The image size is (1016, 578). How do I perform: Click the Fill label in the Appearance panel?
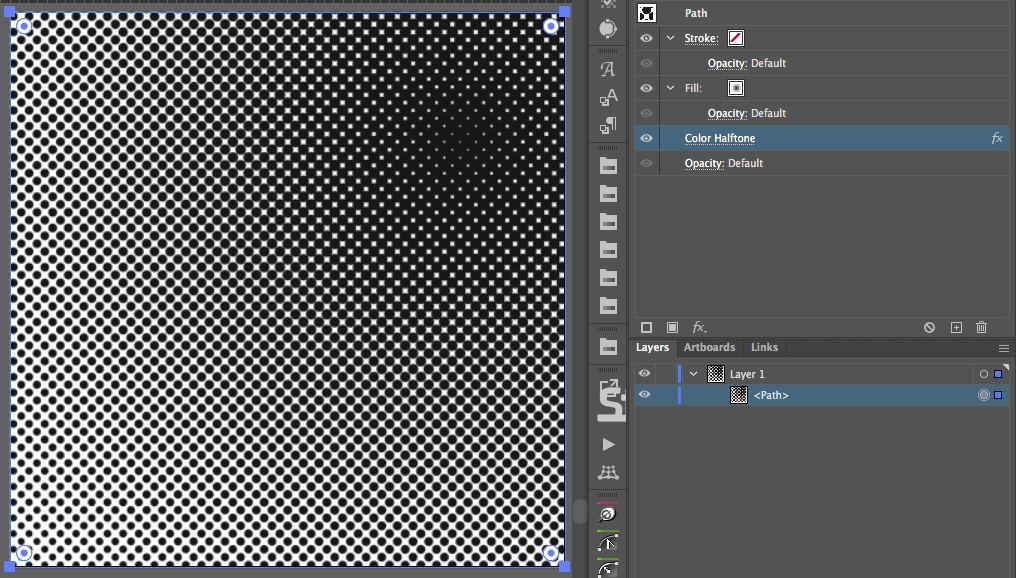[x=693, y=88]
